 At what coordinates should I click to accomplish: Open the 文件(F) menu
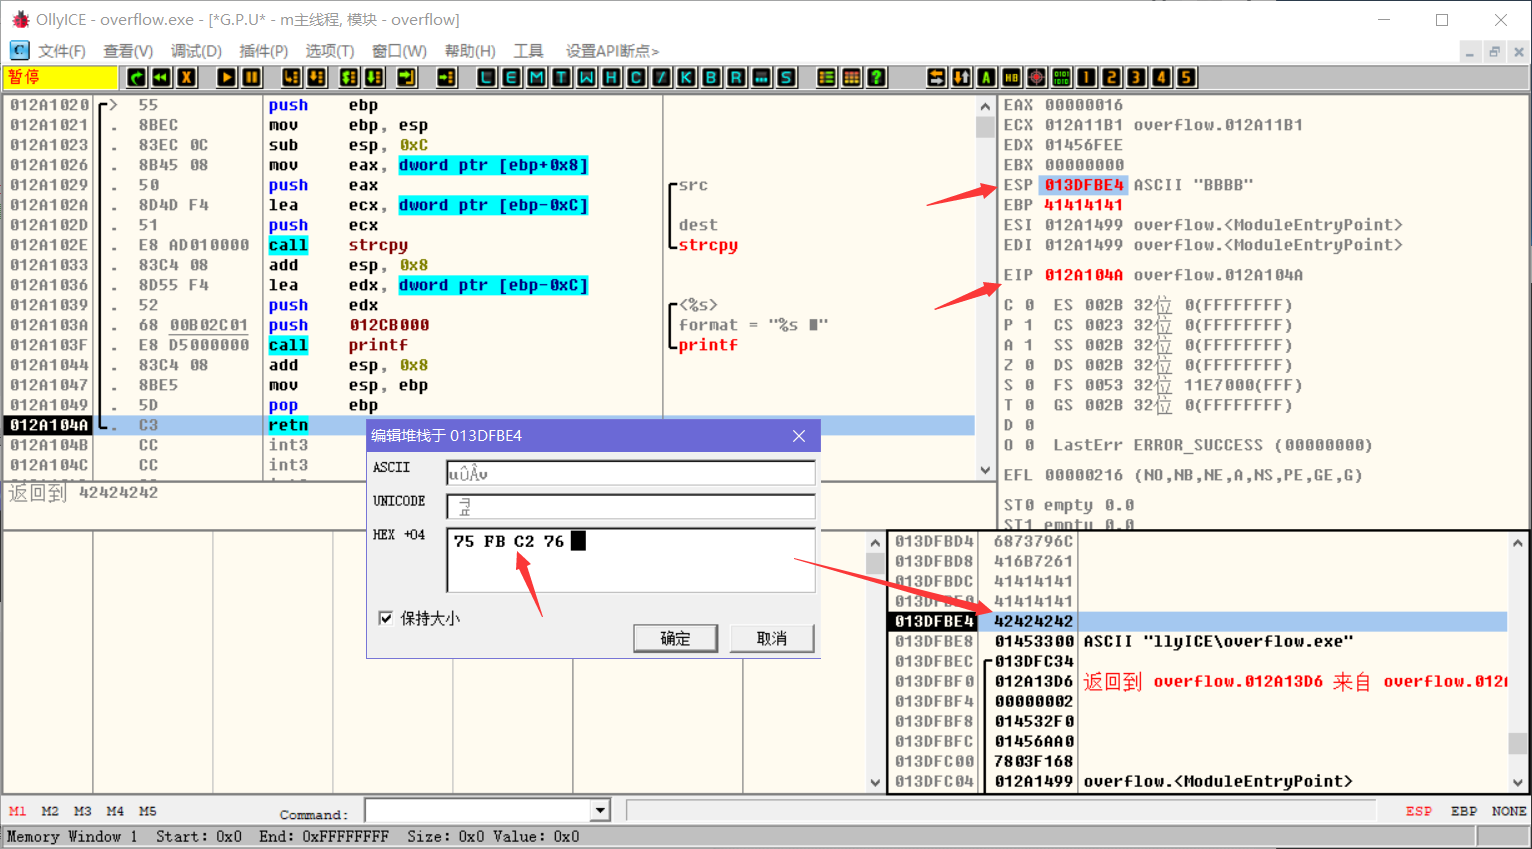62,51
